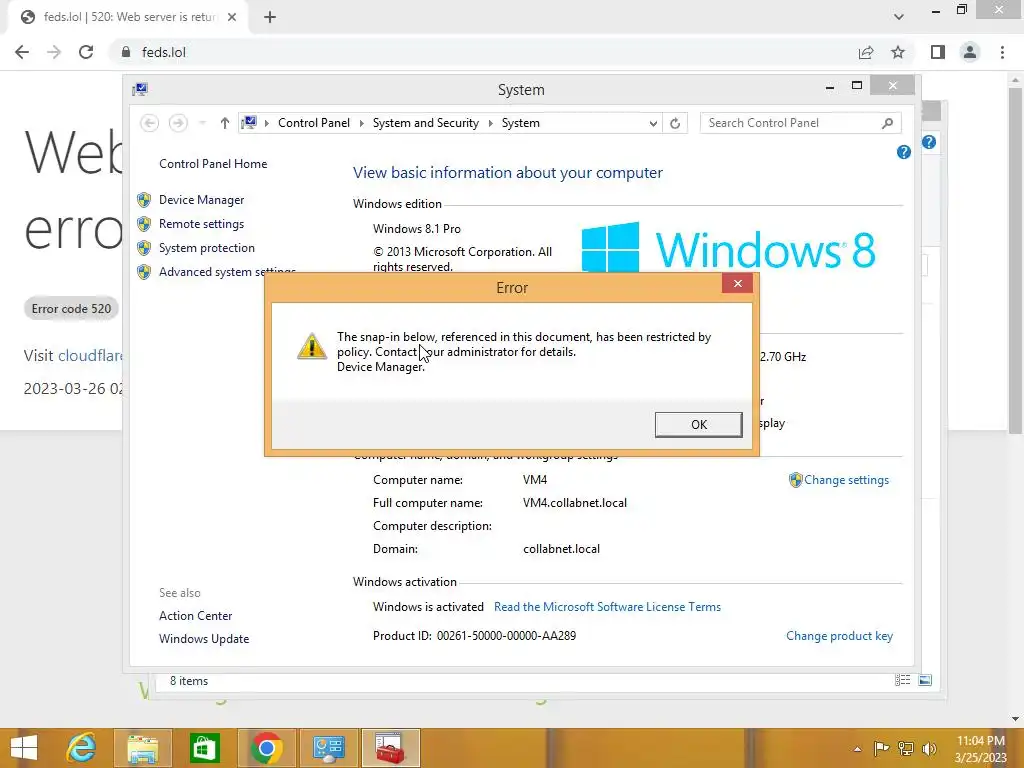Screen dimensions: 1024x768
Task: Click Change settings for computer name
Action: (846, 480)
